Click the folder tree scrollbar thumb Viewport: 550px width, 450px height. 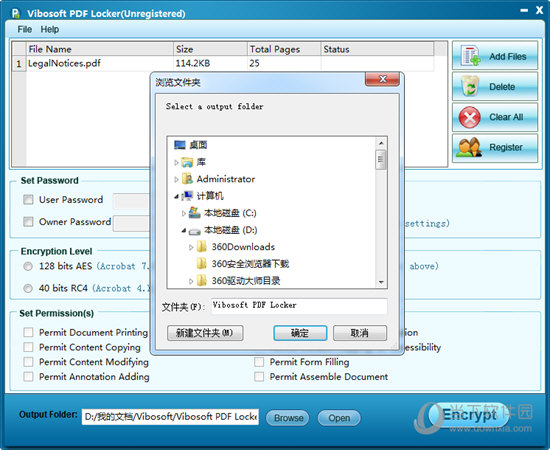point(381,160)
